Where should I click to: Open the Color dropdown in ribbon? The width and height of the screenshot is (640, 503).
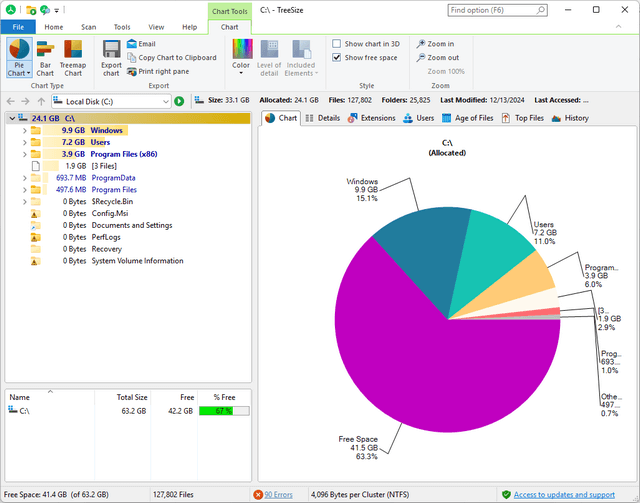[241, 56]
